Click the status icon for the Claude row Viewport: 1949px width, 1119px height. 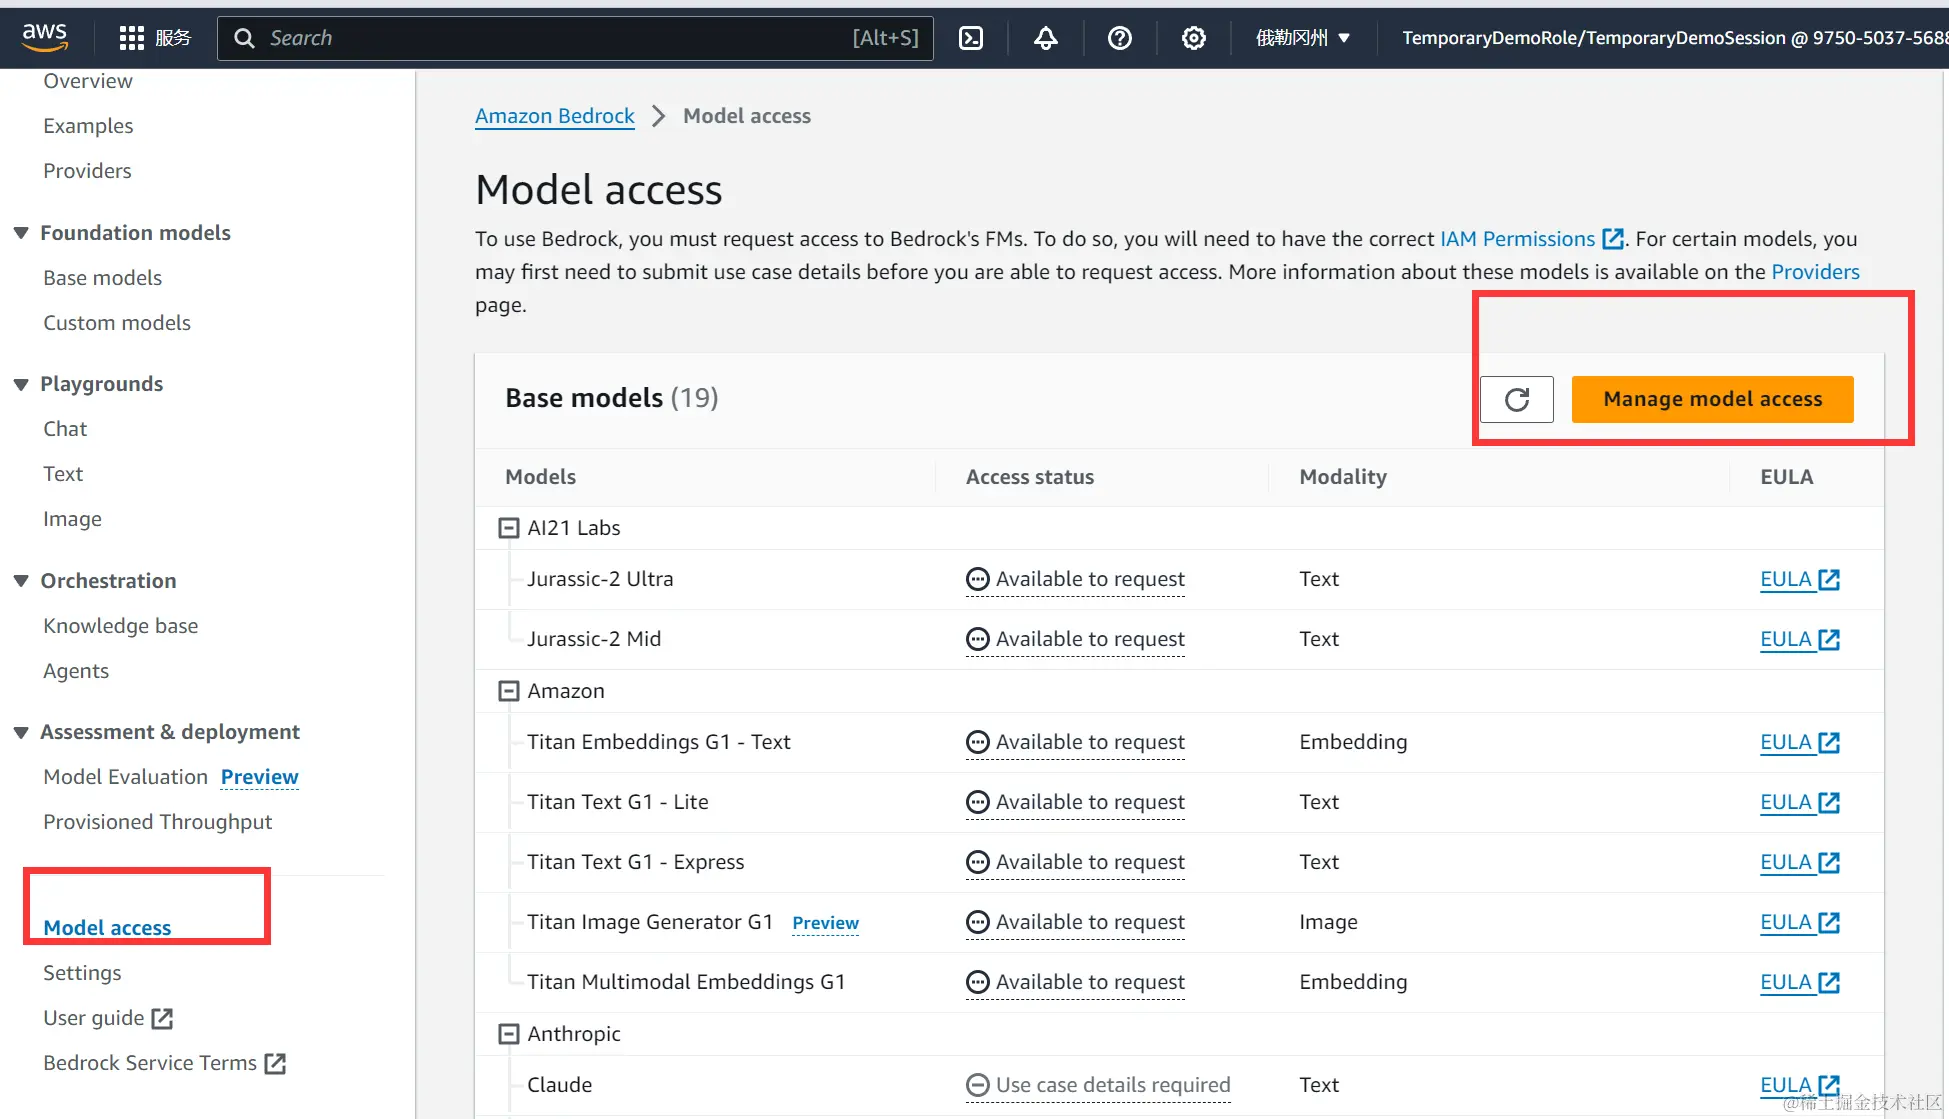(x=978, y=1085)
